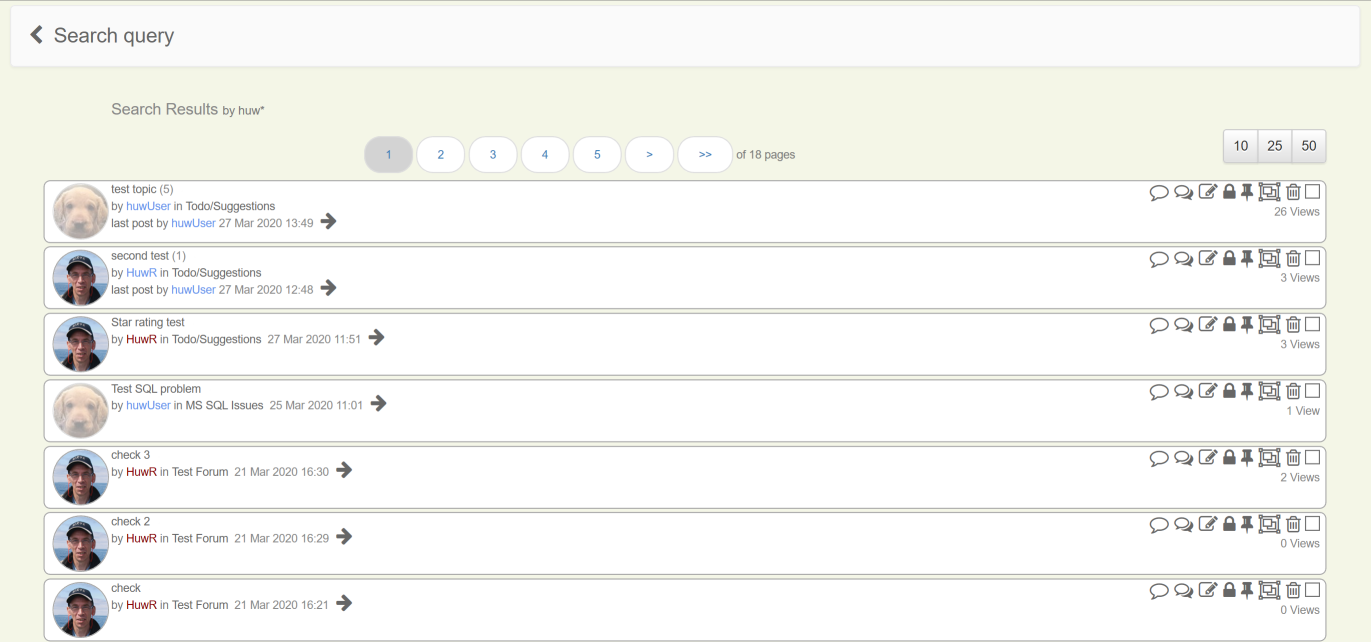Image resolution: width=1371 pixels, height=642 pixels.
Task: Tick the checkbox for 'test topic'
Action: coord(1313,192)
